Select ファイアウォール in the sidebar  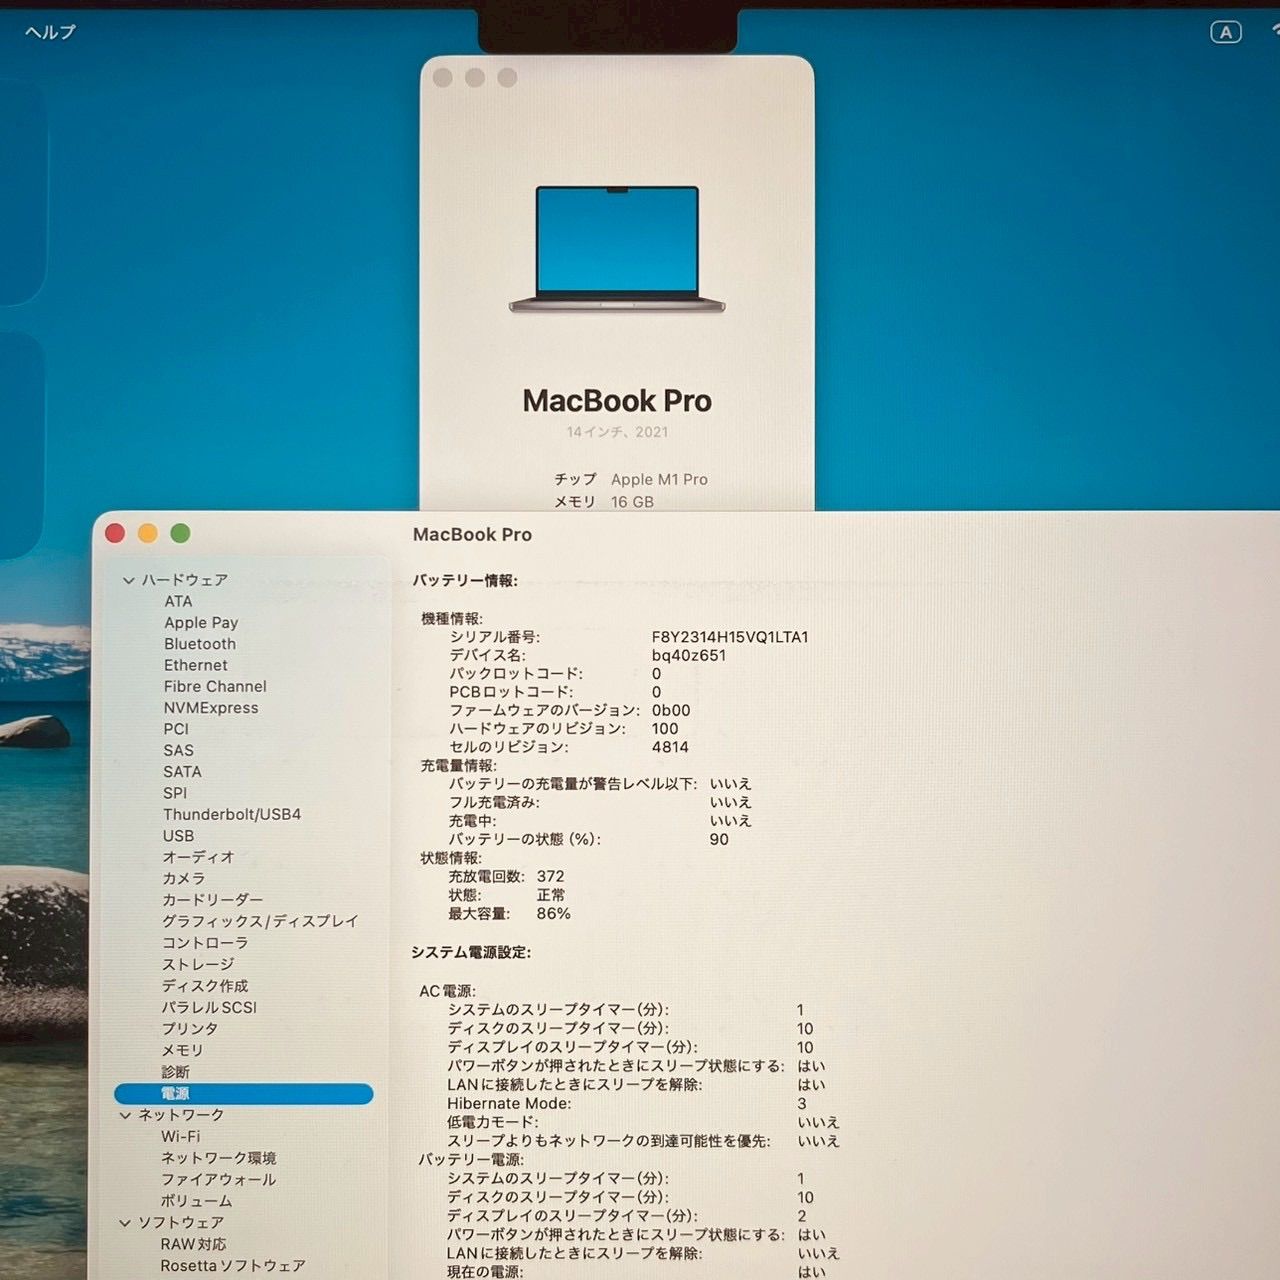pyautogui.click(x=219, y=1180)
